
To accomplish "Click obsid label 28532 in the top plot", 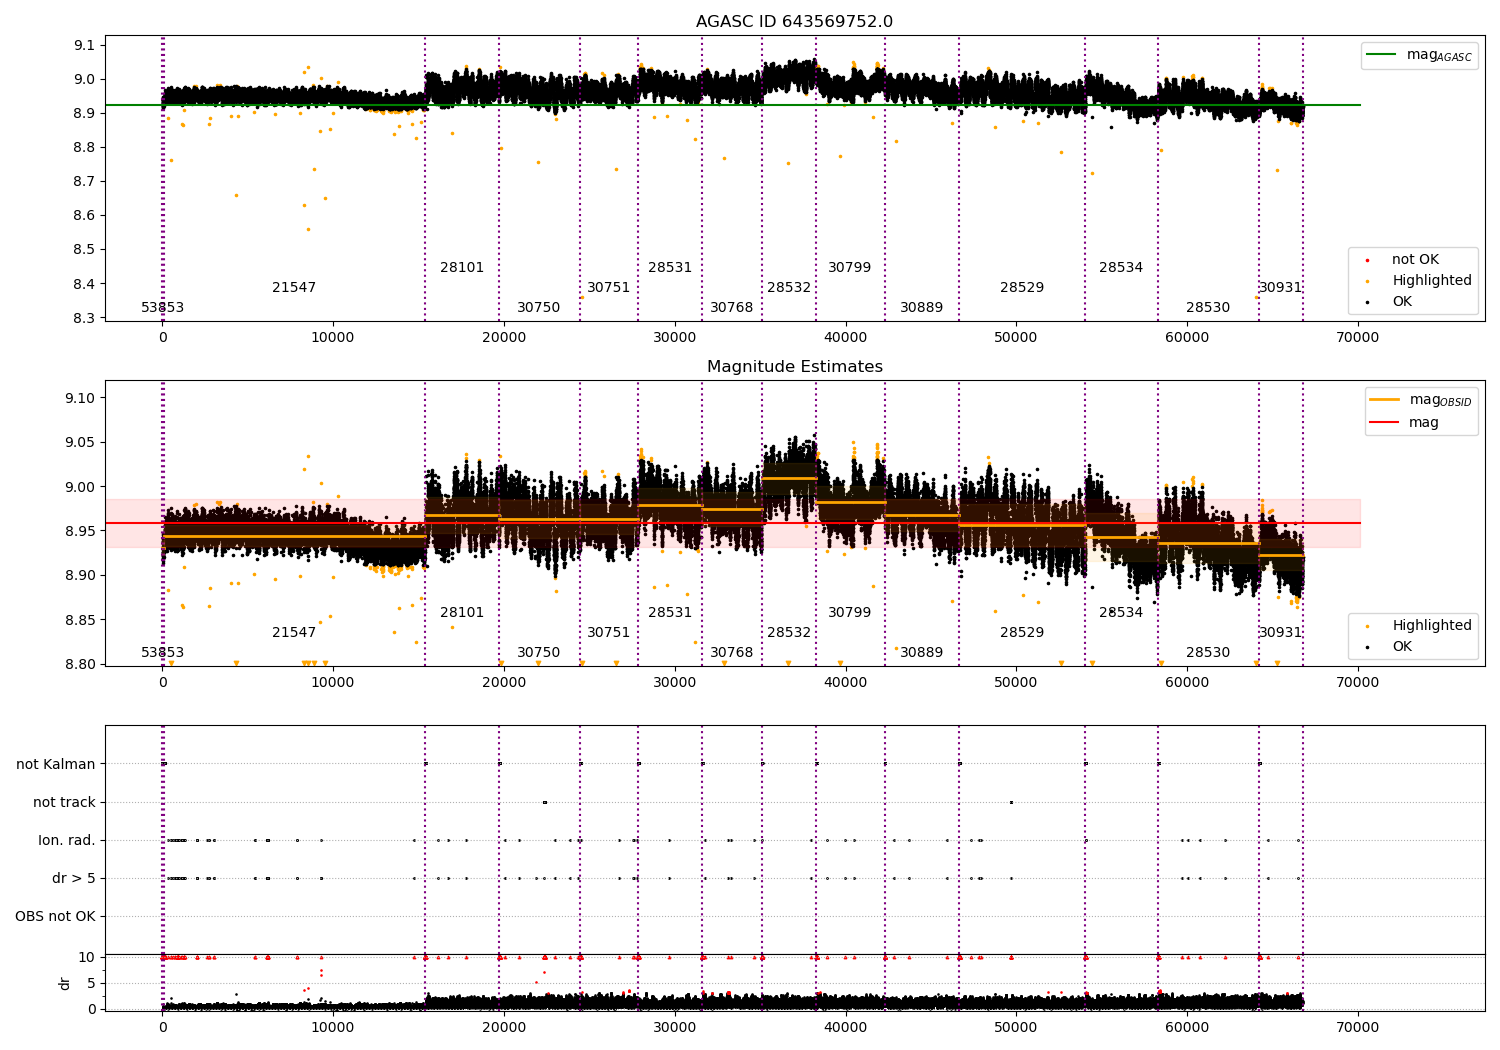I will coord(789,288).
